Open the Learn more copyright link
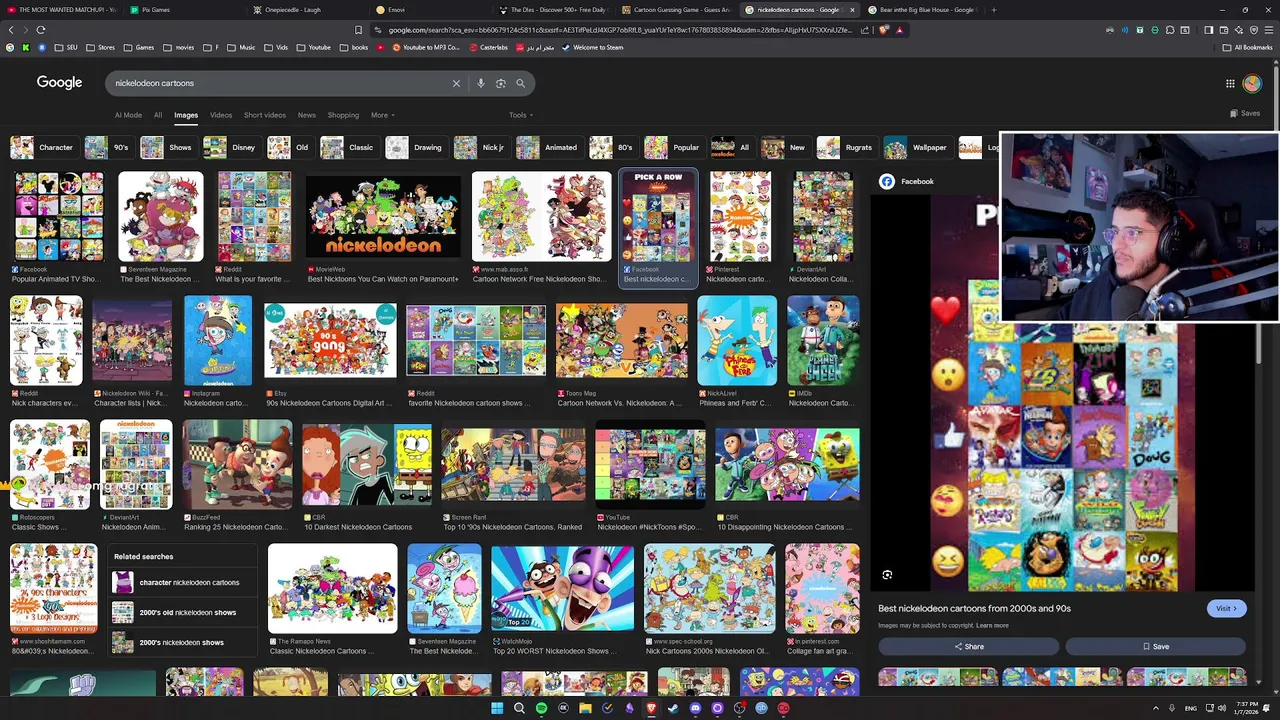Image resolution: width=1280 pixels, height=720 pixels. 993,626
